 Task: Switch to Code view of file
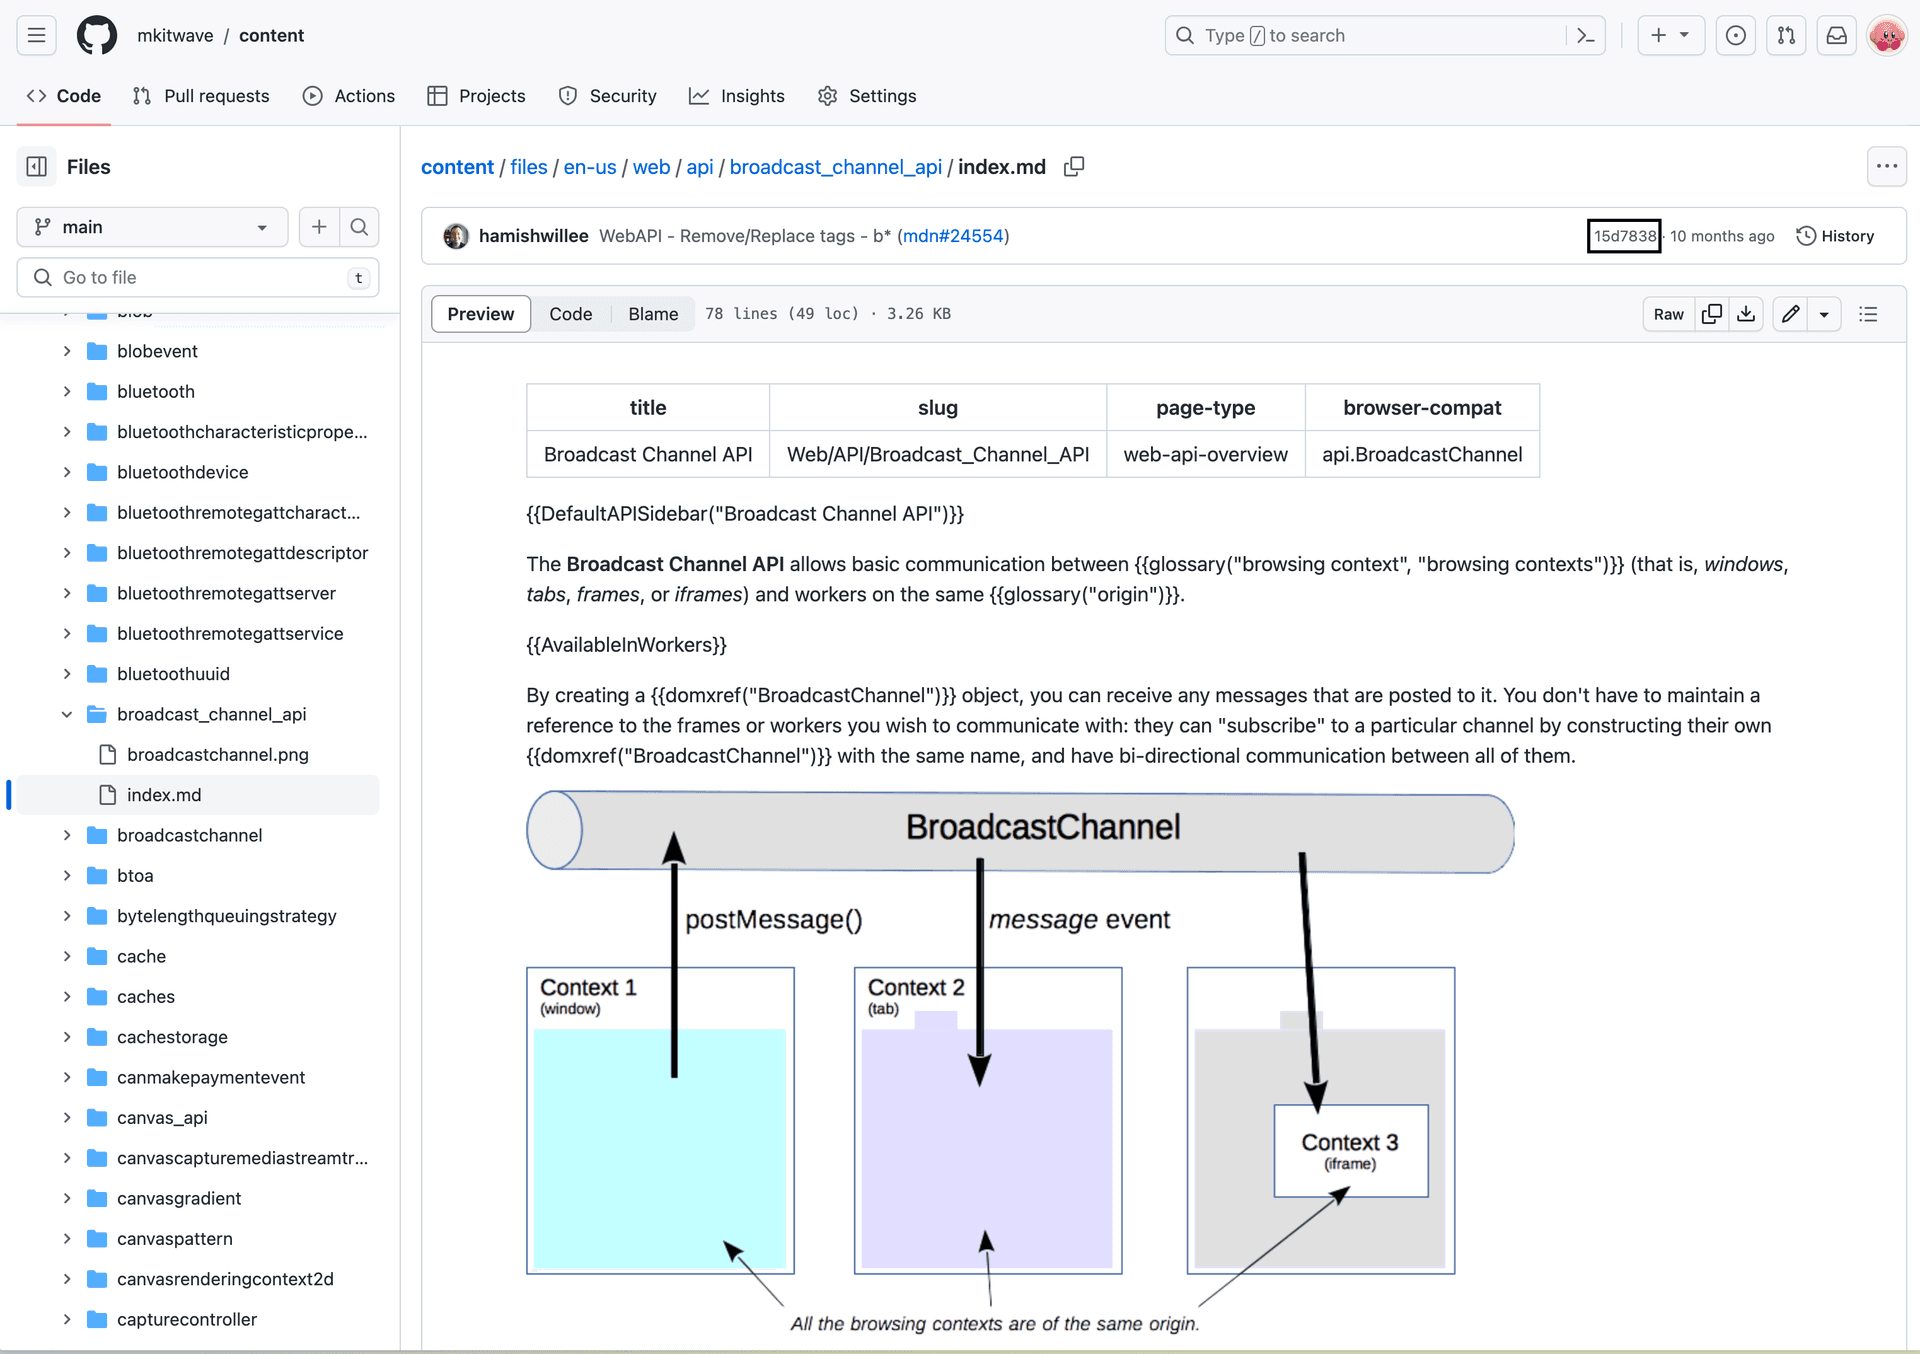click(x=570, y=314)
